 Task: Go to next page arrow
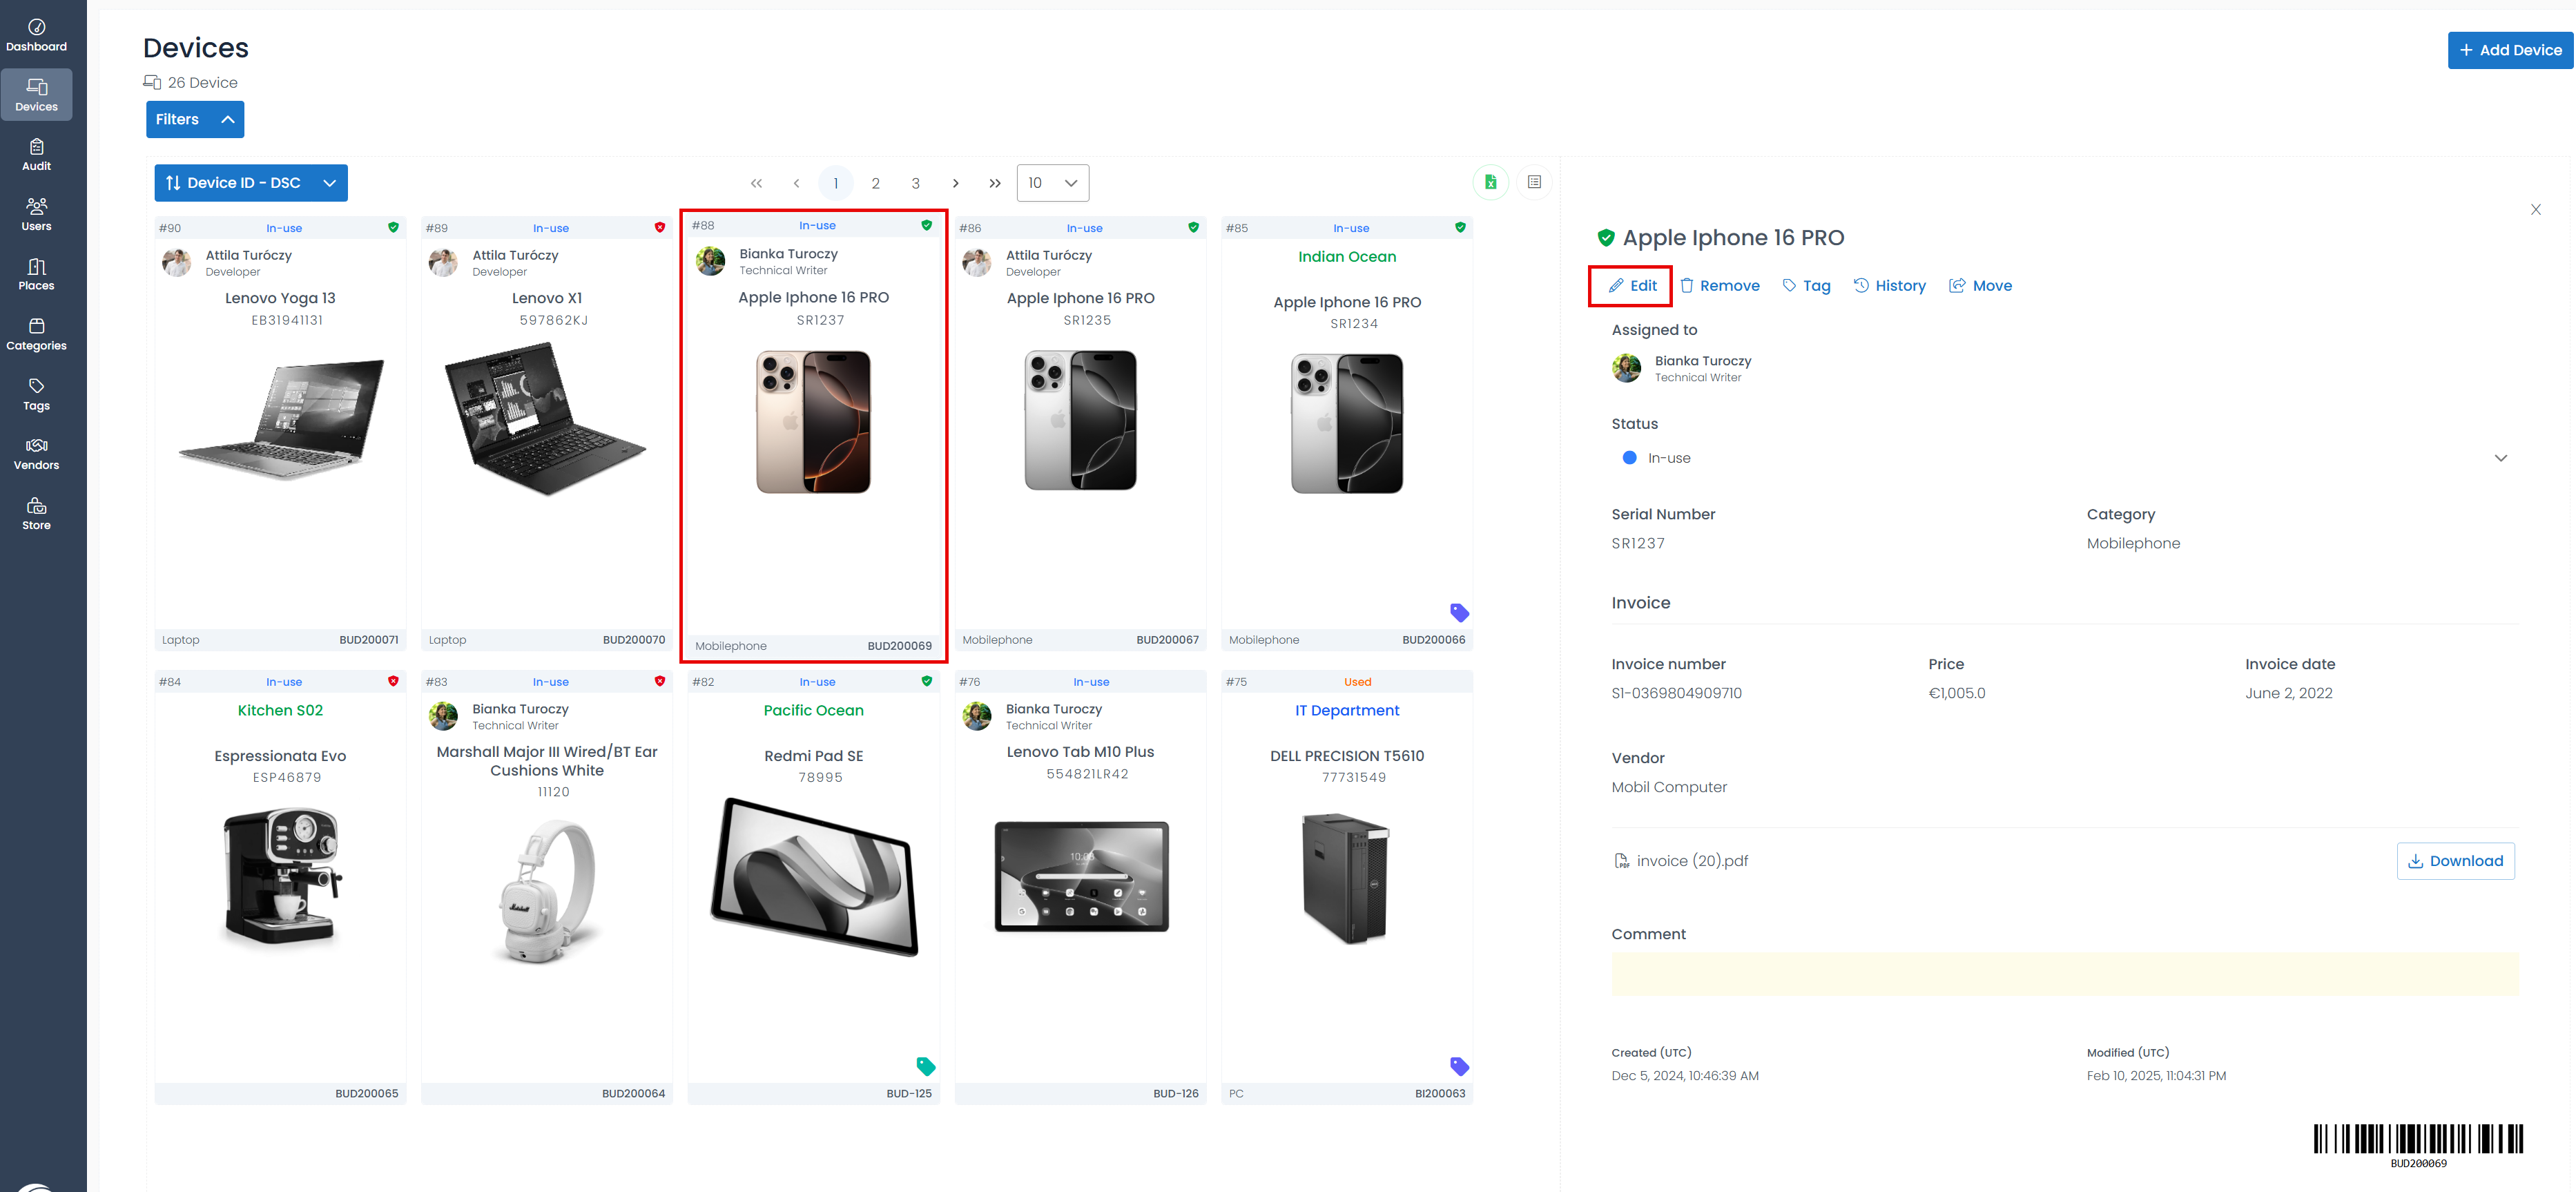[x=955, y=183]
